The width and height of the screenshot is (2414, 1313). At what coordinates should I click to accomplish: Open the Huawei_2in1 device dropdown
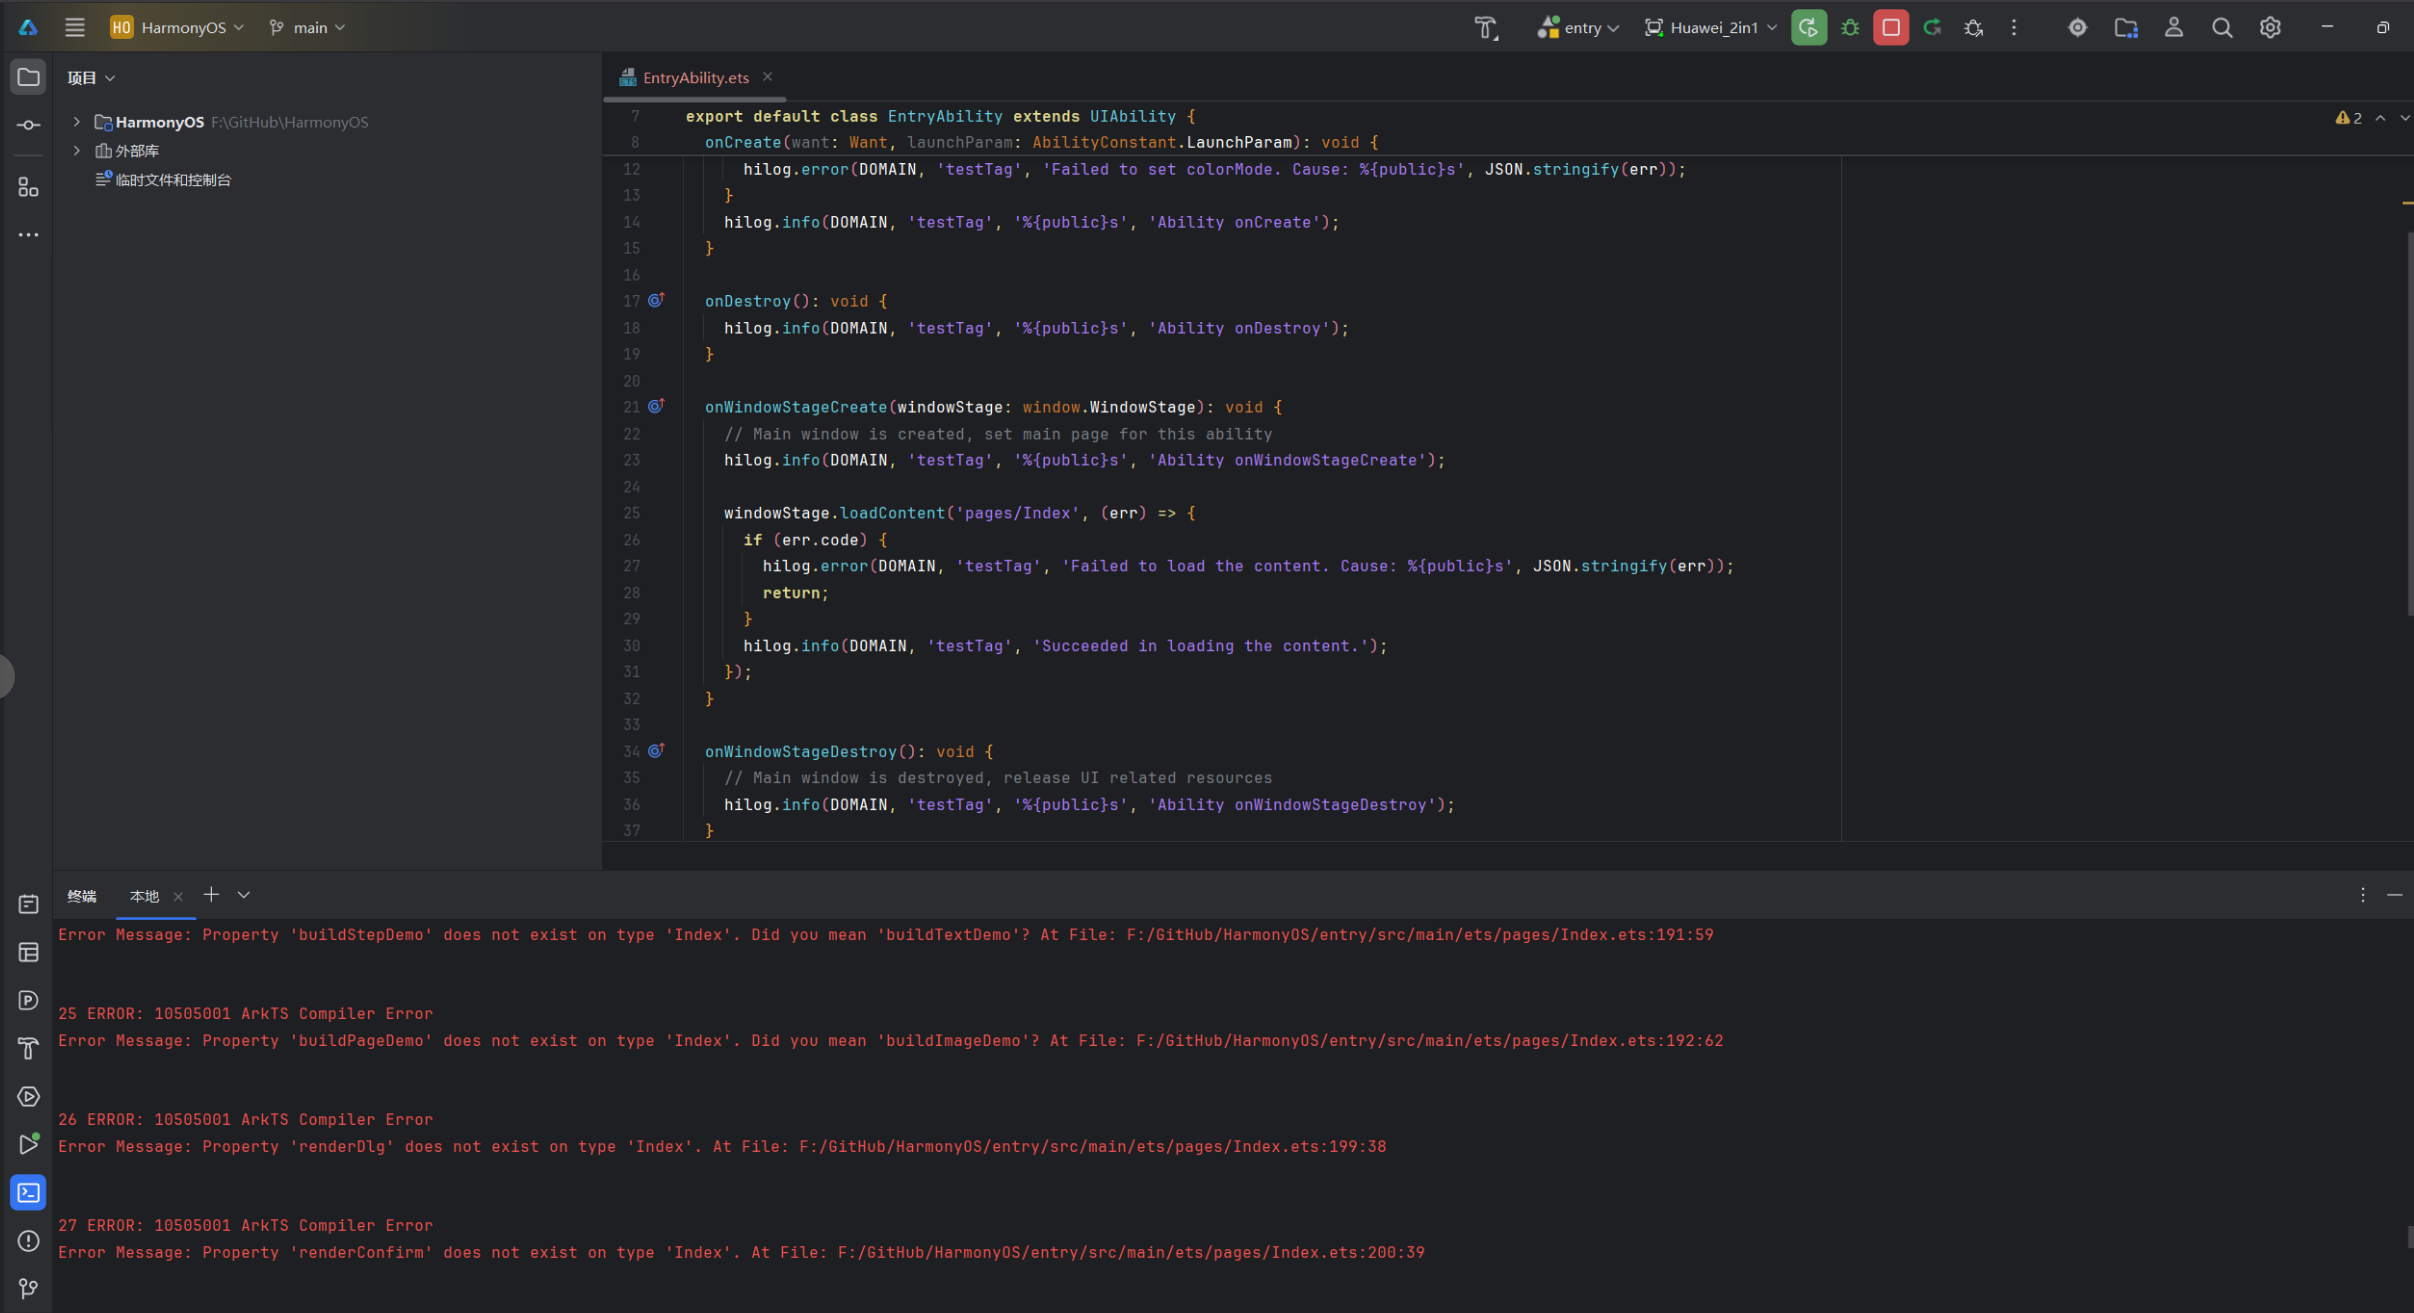(x=1710, y=27)
